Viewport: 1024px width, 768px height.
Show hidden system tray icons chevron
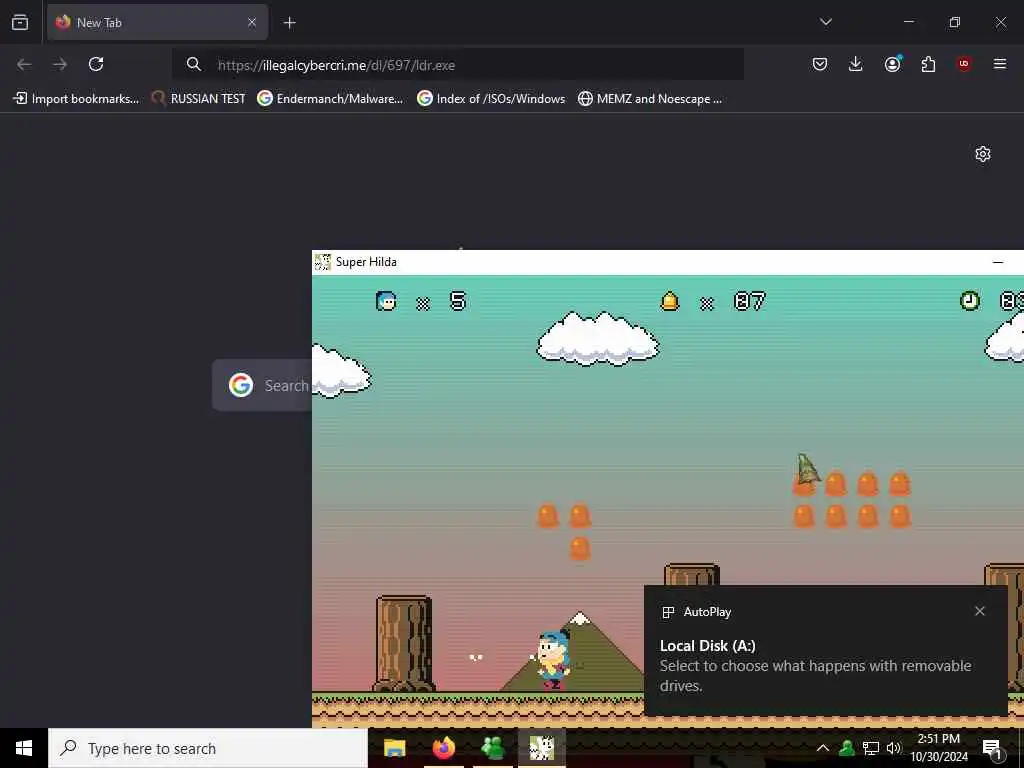point(822,748)
